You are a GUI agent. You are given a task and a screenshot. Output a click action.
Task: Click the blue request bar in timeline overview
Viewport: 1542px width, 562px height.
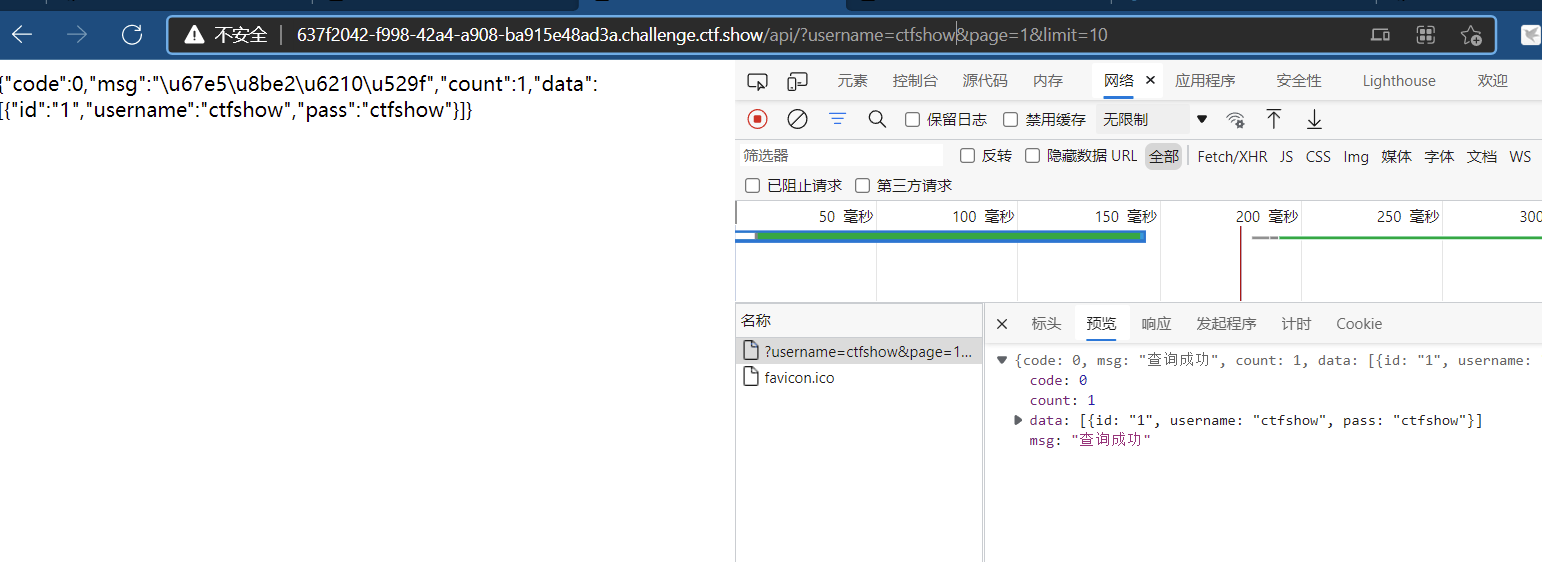tap(940, 236)
